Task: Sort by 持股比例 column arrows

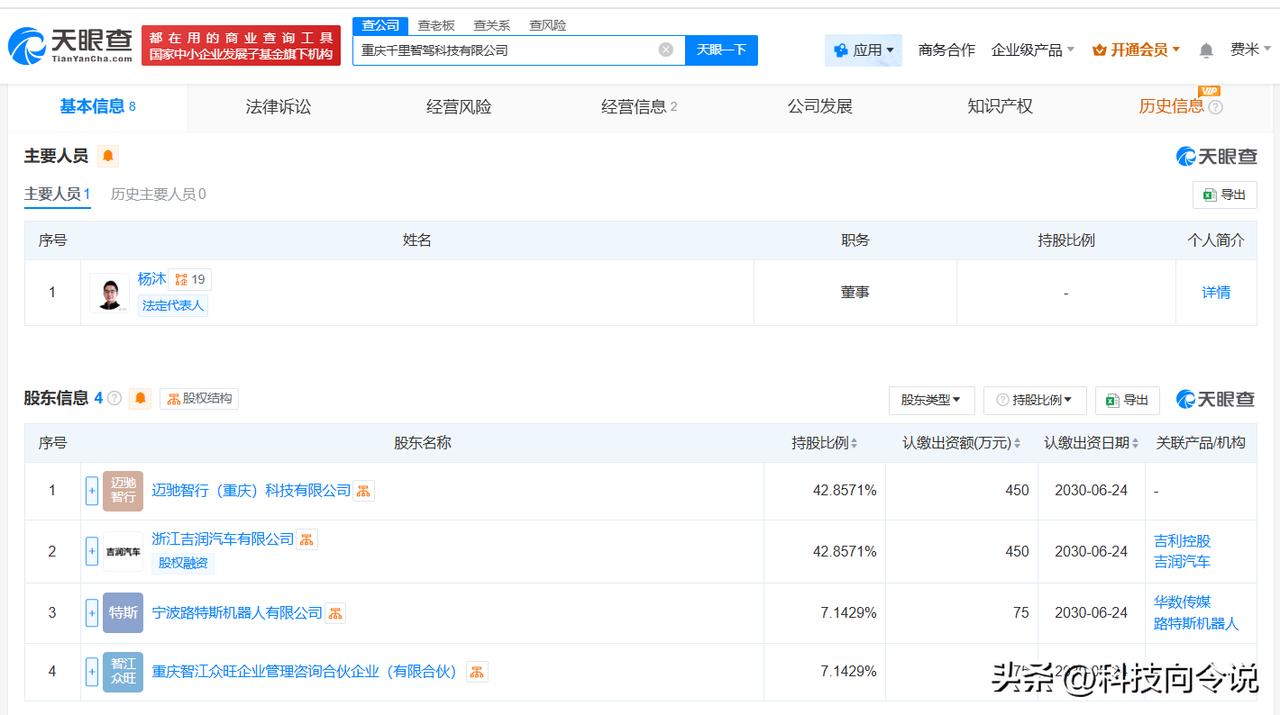Action: pos(854,443)
